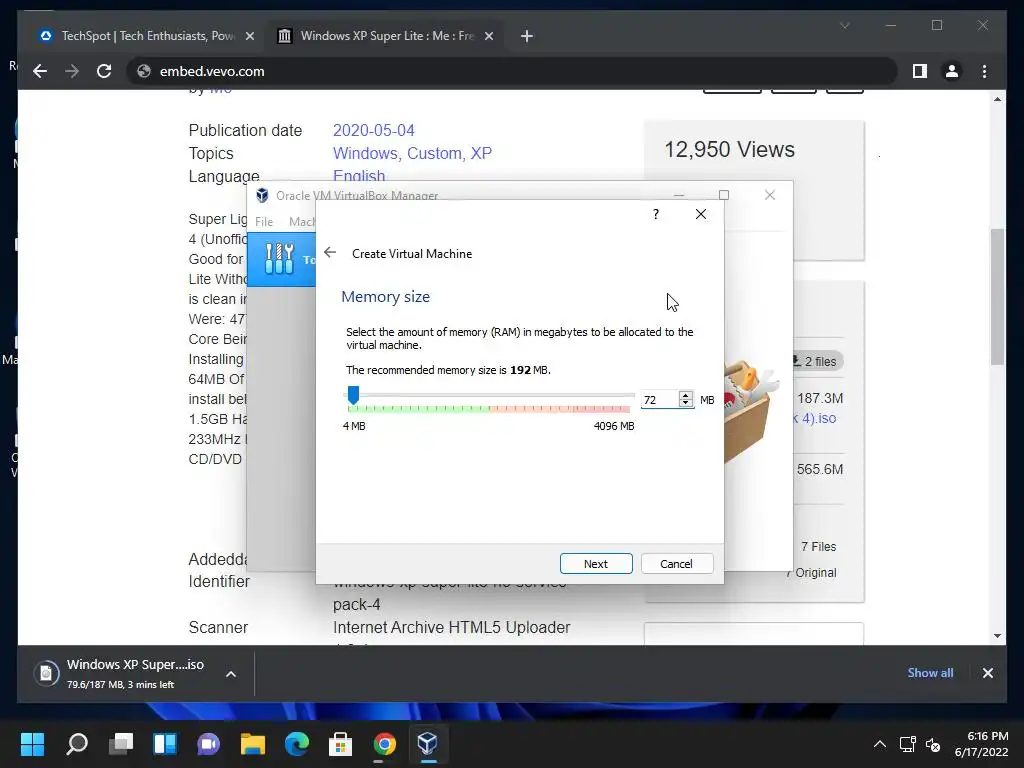Follow the Custom topic link
Viewport: 1024px width, 768px height.
point(434,153)
